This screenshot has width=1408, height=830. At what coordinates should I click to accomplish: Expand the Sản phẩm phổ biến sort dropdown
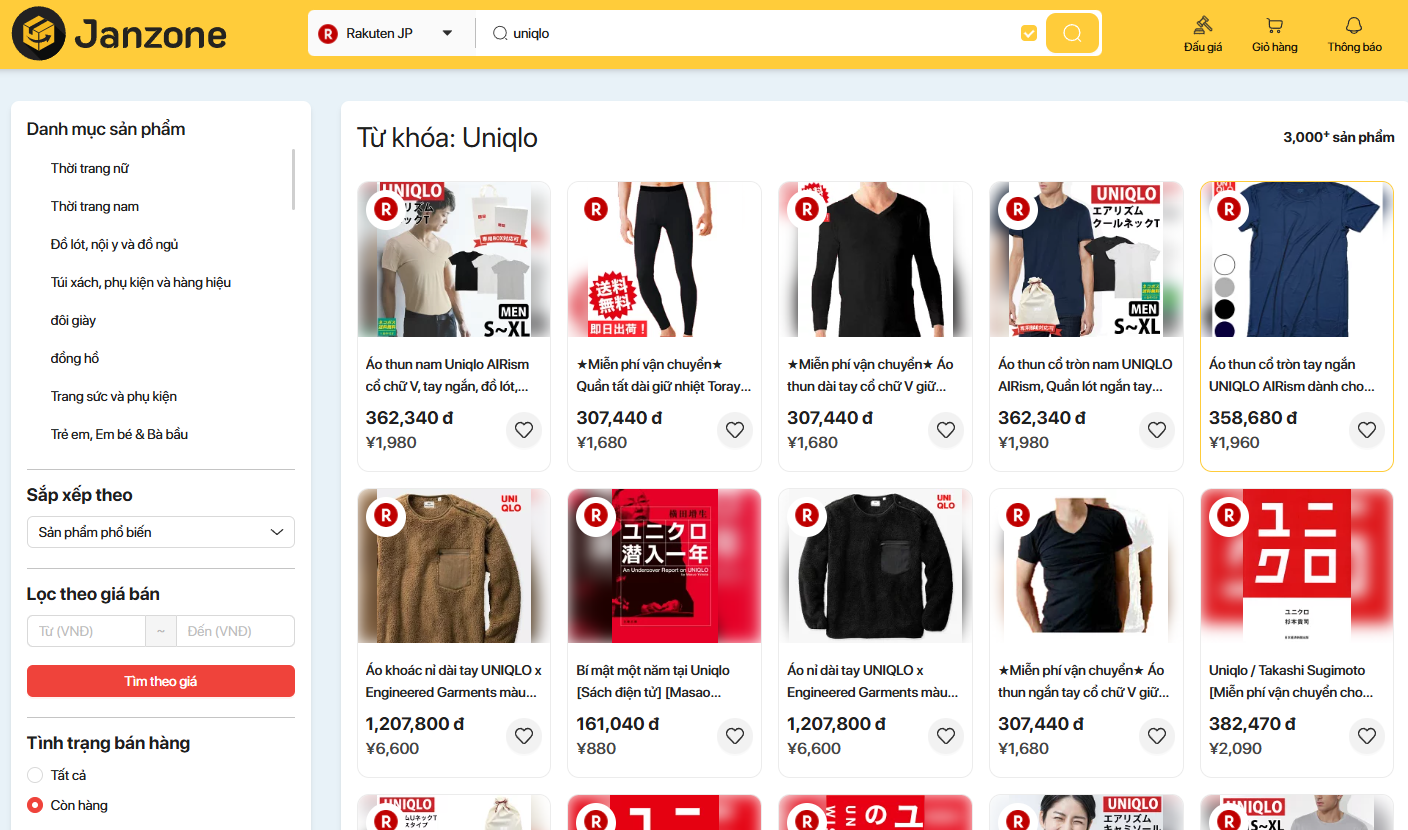[161, 532]
